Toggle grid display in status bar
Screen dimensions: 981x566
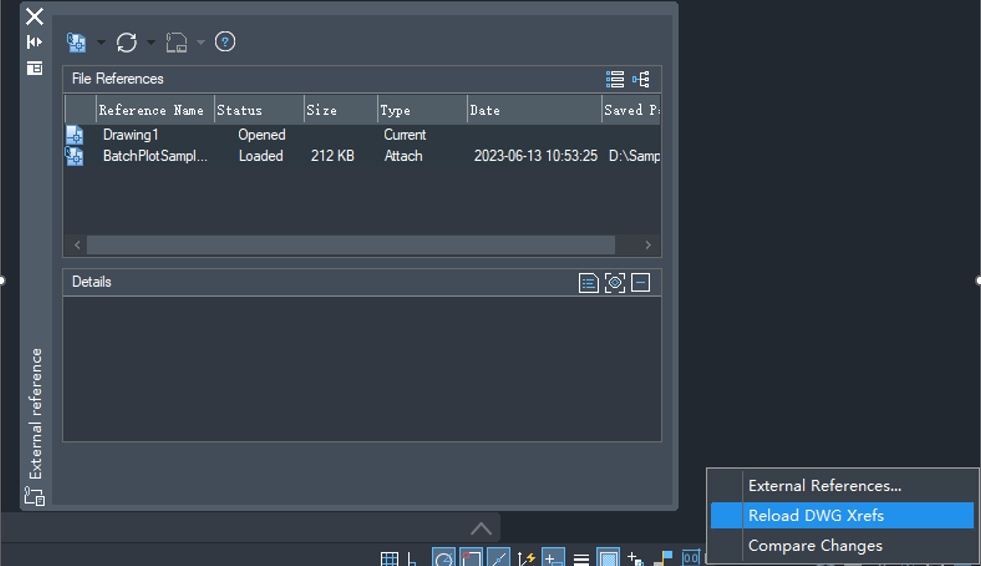tap(390, 559)
